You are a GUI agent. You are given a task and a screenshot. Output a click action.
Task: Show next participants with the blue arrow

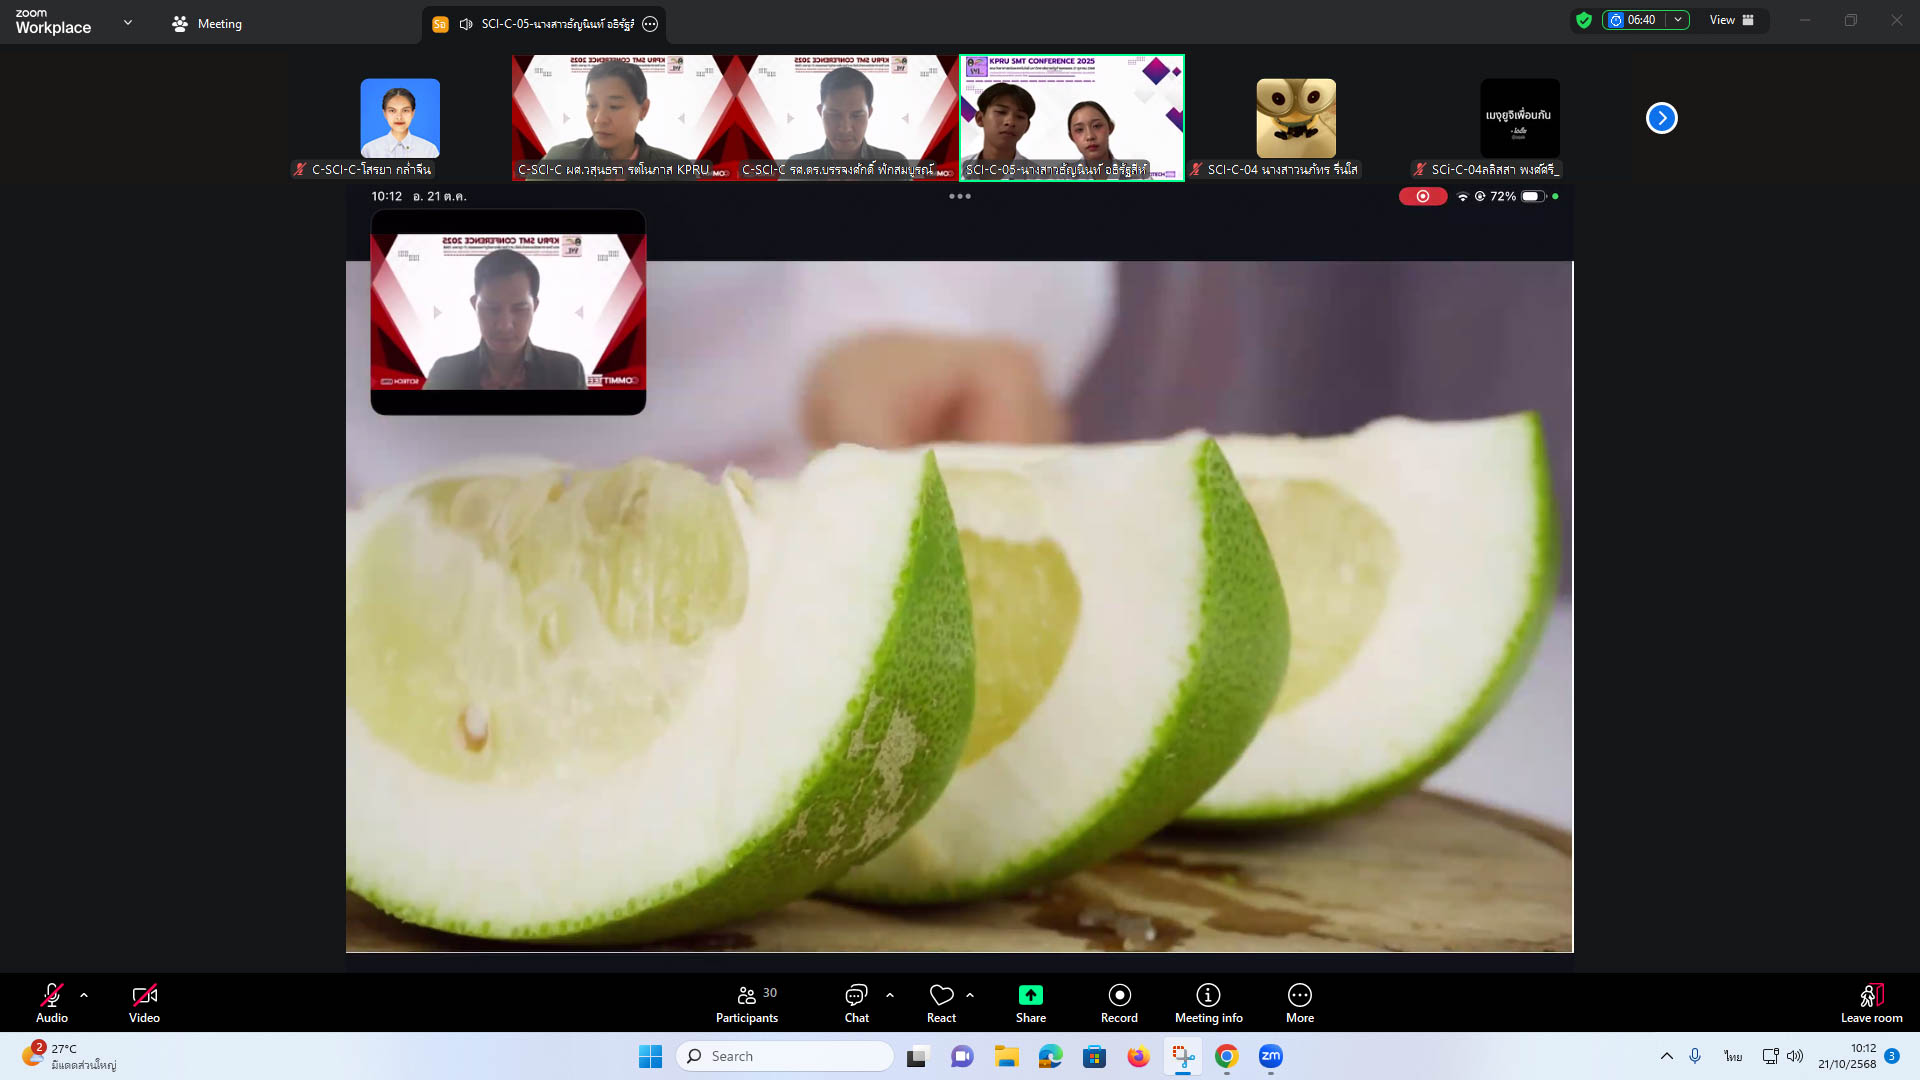(1661, 118)
